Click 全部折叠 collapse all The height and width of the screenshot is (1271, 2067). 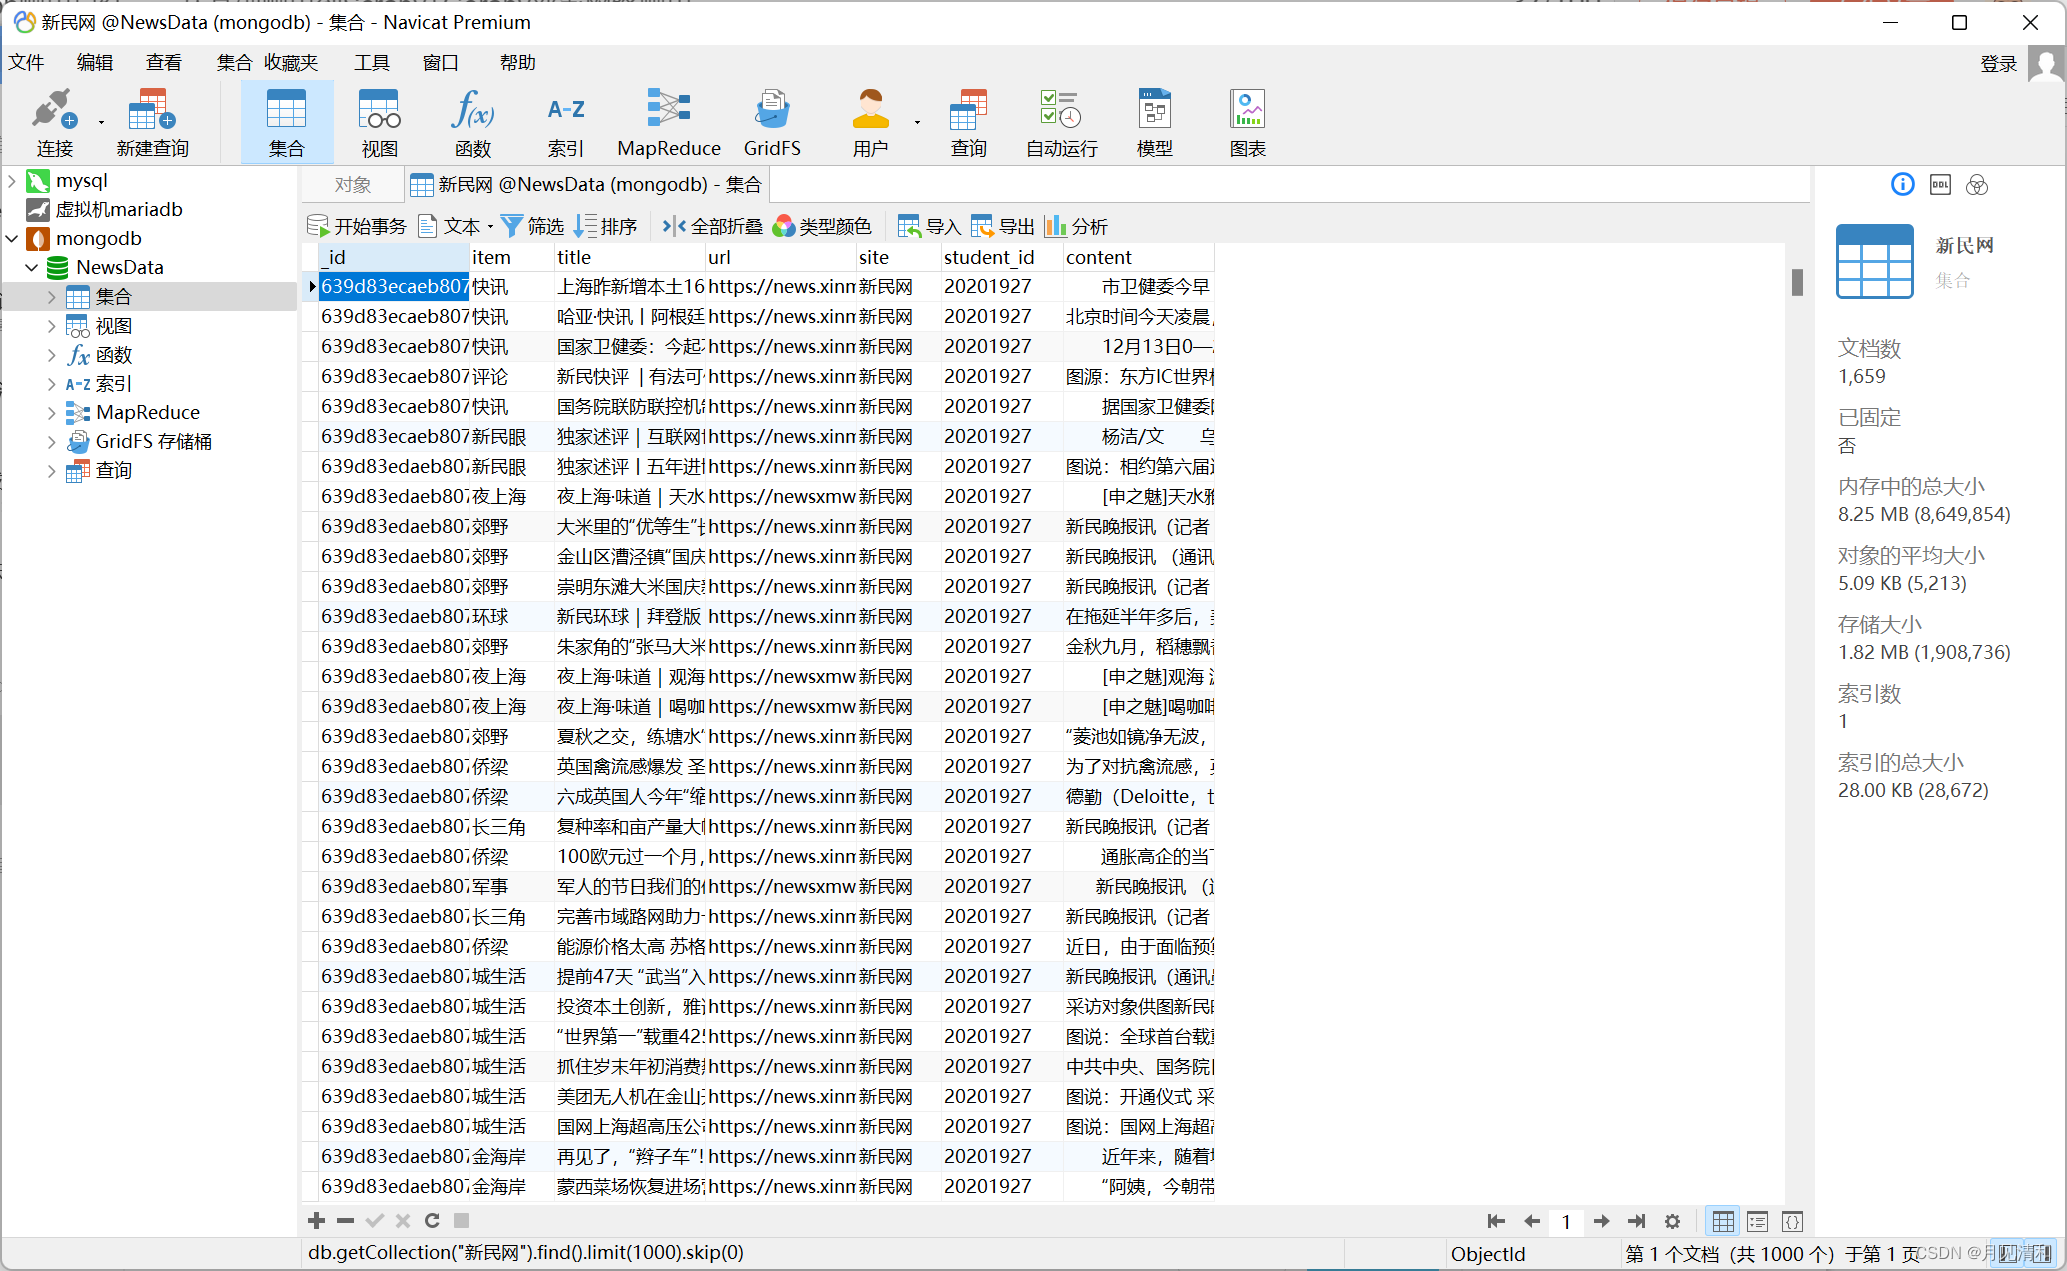712,226
